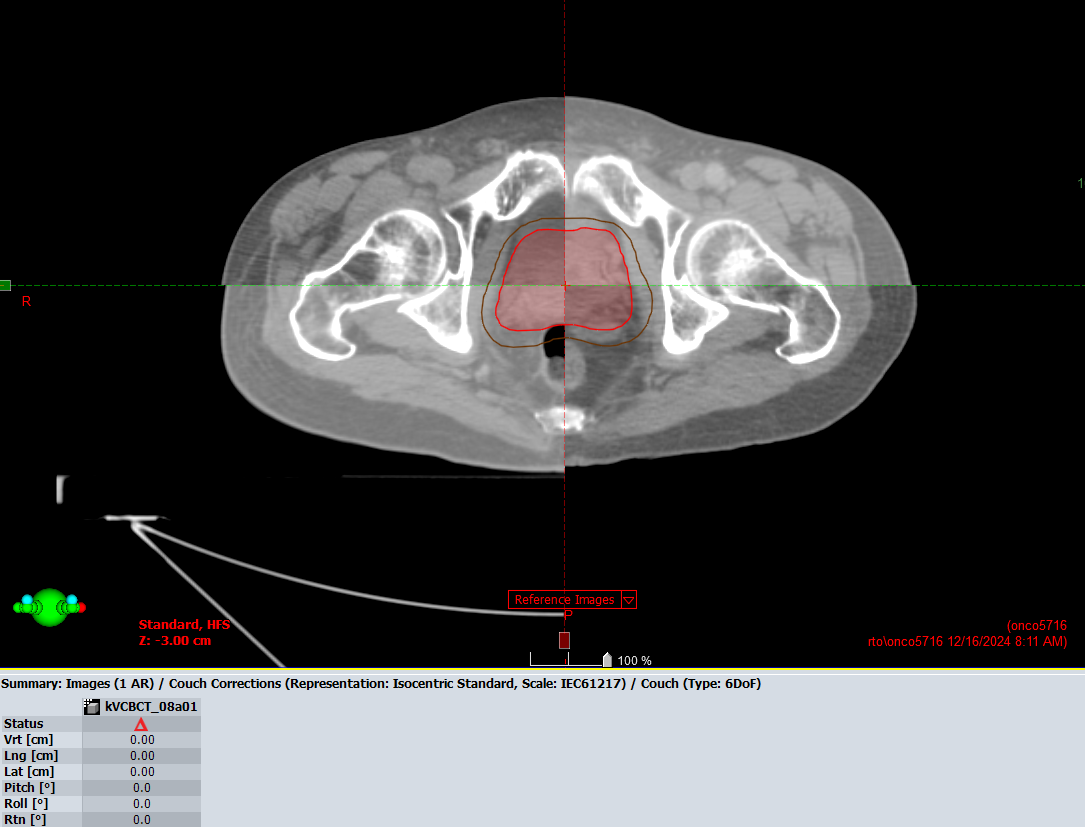Image resolution: width=1085 pixels, height=827 pixels.
Task: Click the Lat [cm] value 0.00
Action: 142,772
